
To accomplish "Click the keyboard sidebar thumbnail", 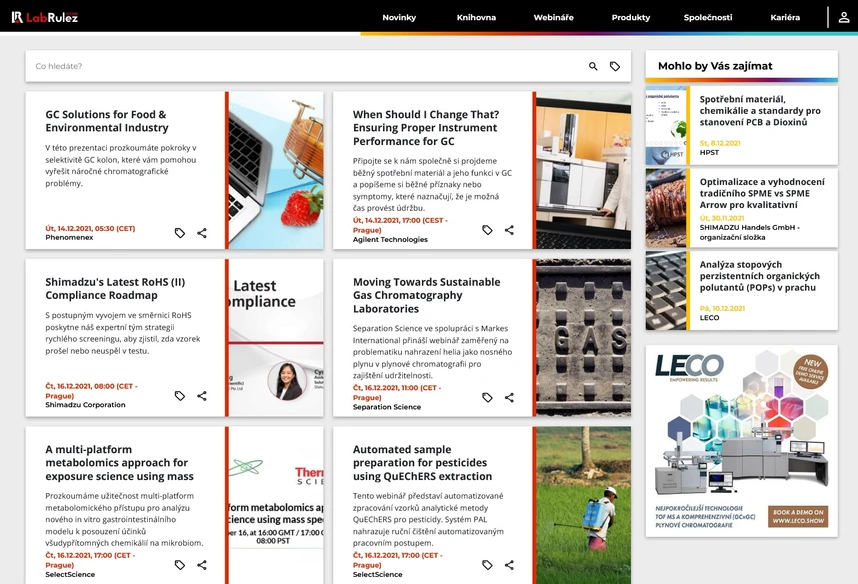I will (665, 291).
